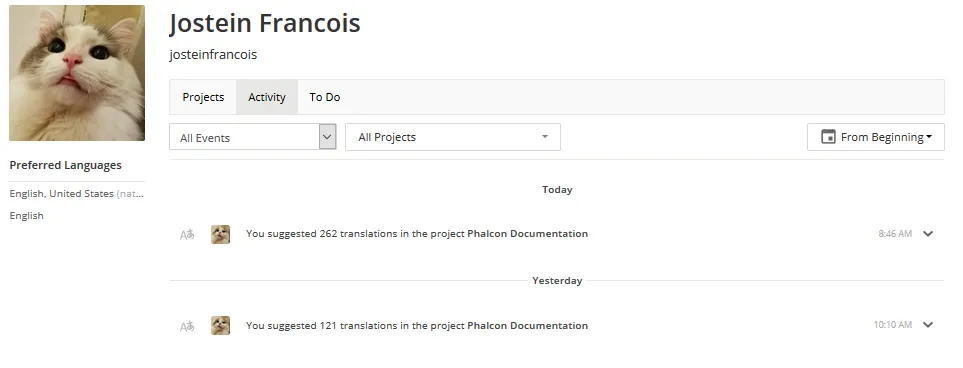963x368 pixels.
Task: Click the cat avatar in yesterday's entry
Action: pyautogui.click(x=220, y=326)
